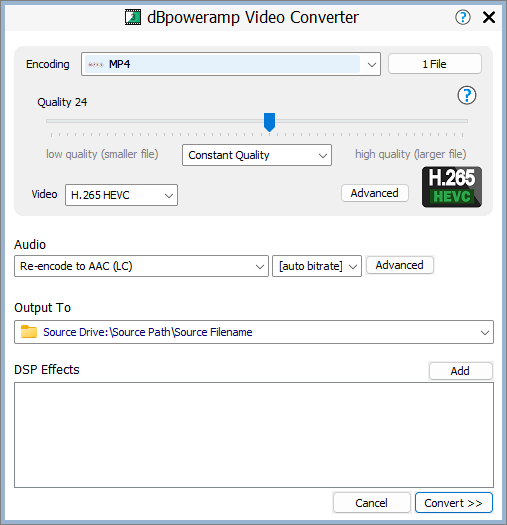Viewport: 507px width, 525px height.
Task: Click the Output To heading
Action: click(x=43, y=308)
